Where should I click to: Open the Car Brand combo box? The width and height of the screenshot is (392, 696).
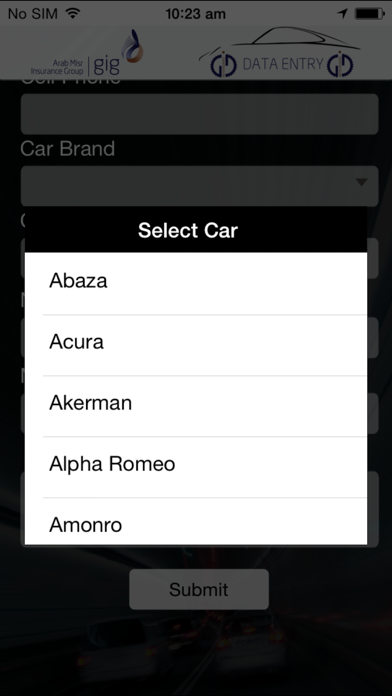point(199,186)
